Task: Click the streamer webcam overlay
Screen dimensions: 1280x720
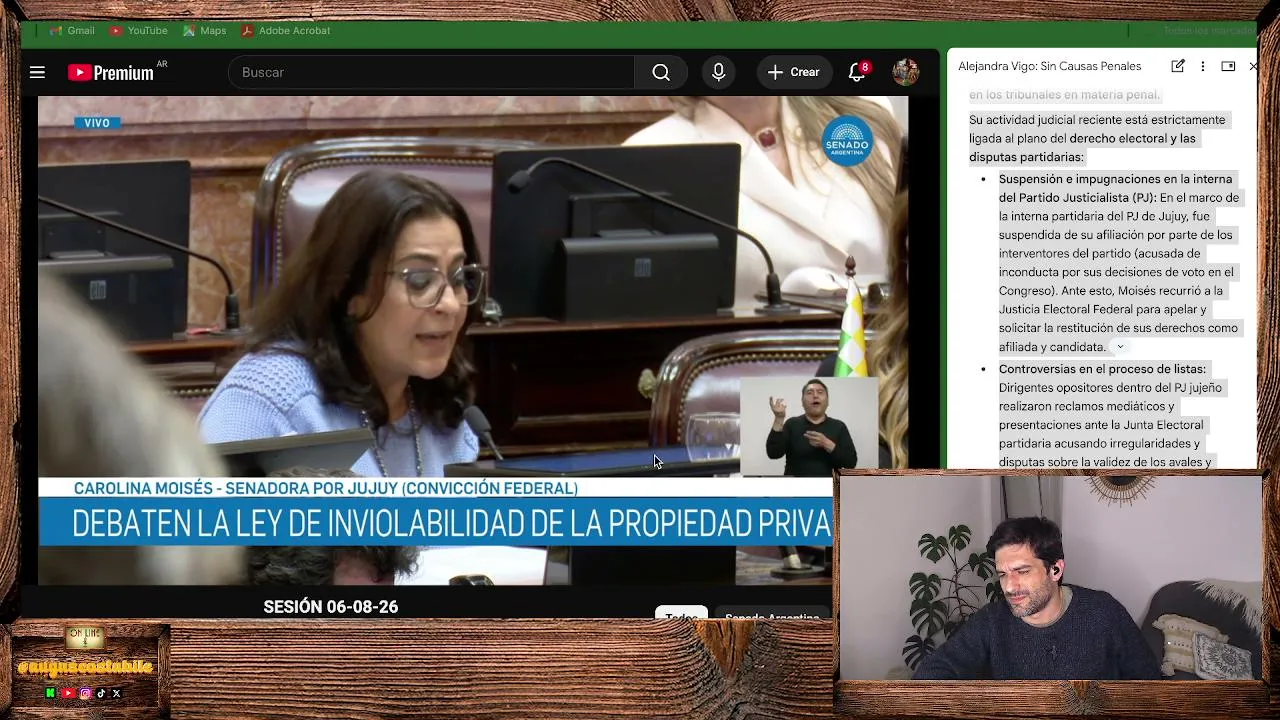Action: coord(1050,578)
